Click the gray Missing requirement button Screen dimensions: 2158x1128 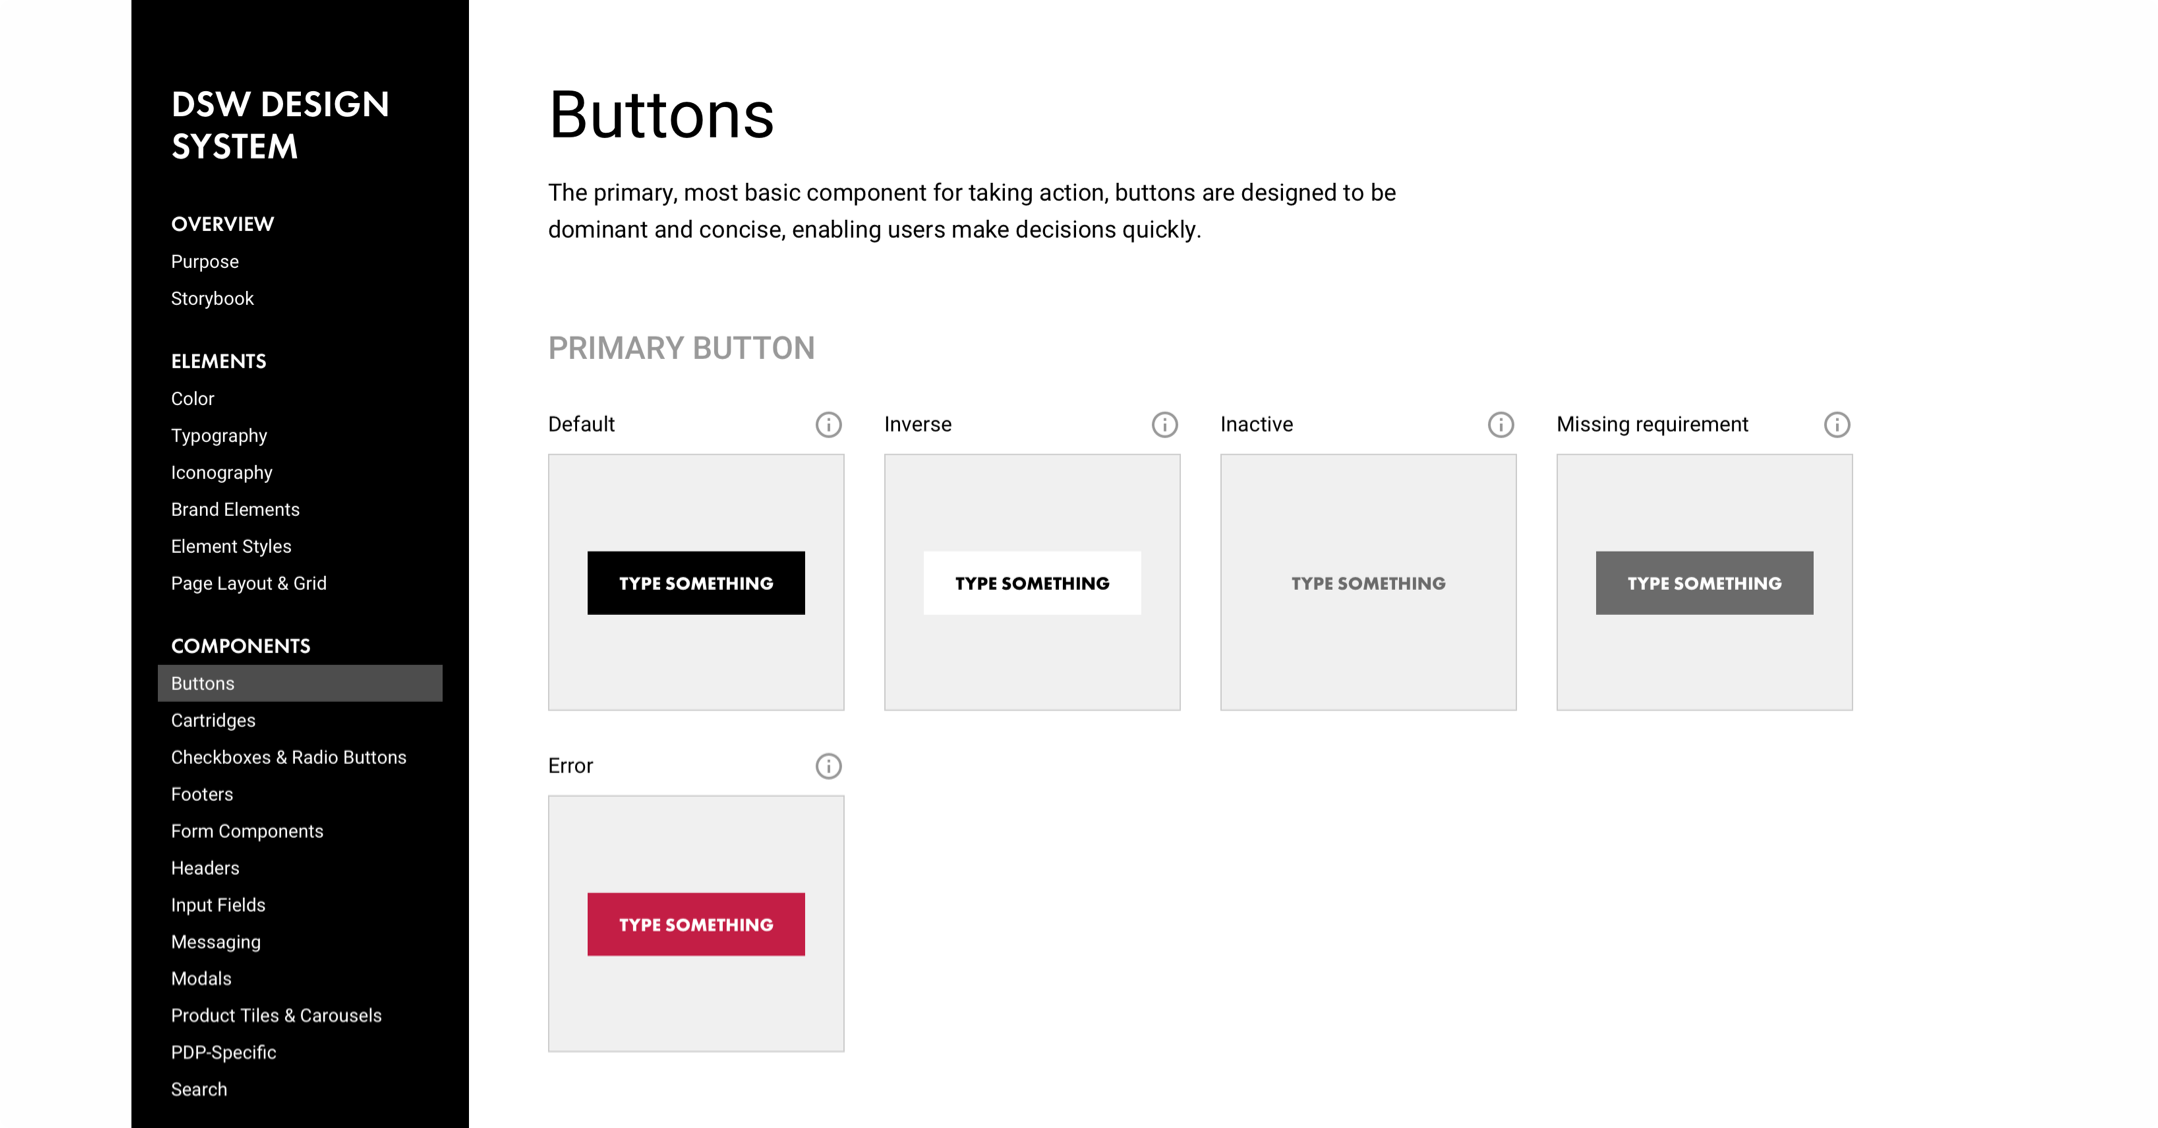[x=1704, y=583]
